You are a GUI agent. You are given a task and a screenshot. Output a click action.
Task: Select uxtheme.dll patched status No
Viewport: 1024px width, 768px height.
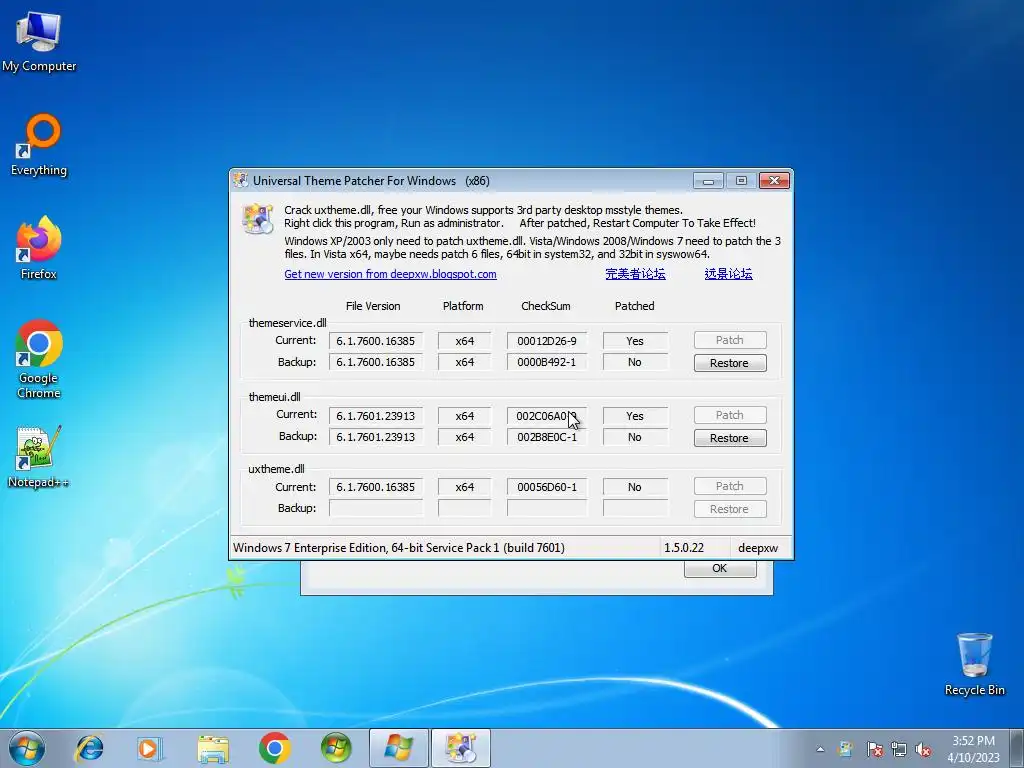click(x=635, y=487)
